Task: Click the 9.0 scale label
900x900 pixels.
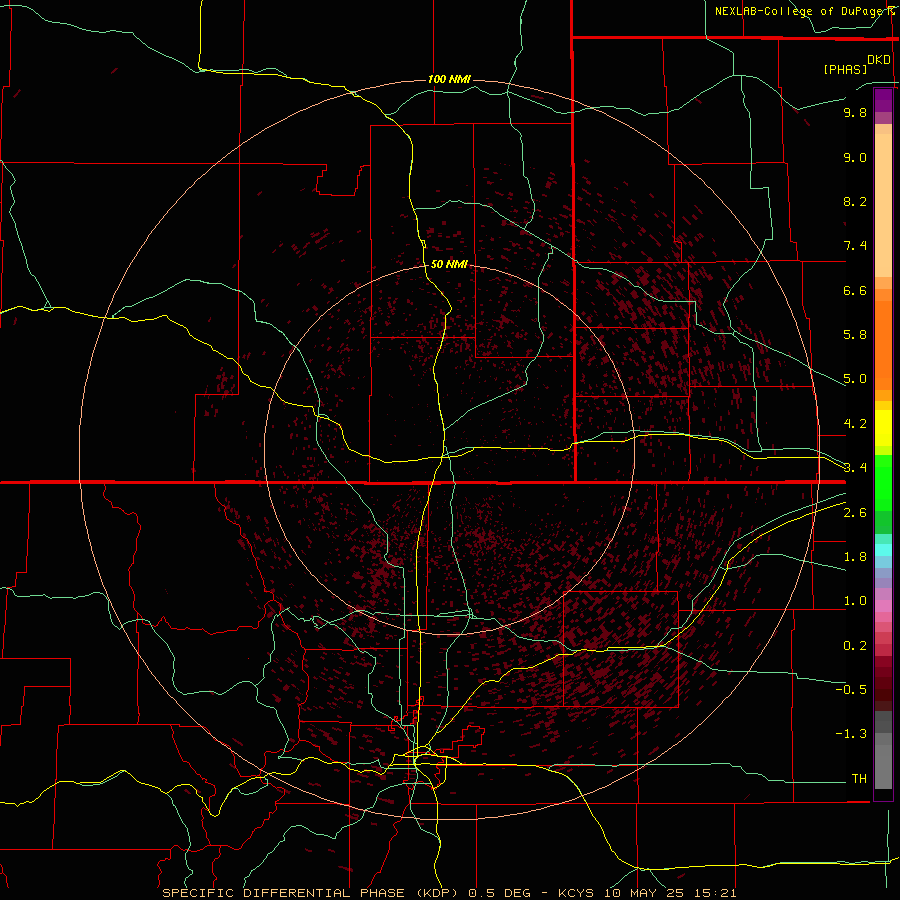Action: 855,157
